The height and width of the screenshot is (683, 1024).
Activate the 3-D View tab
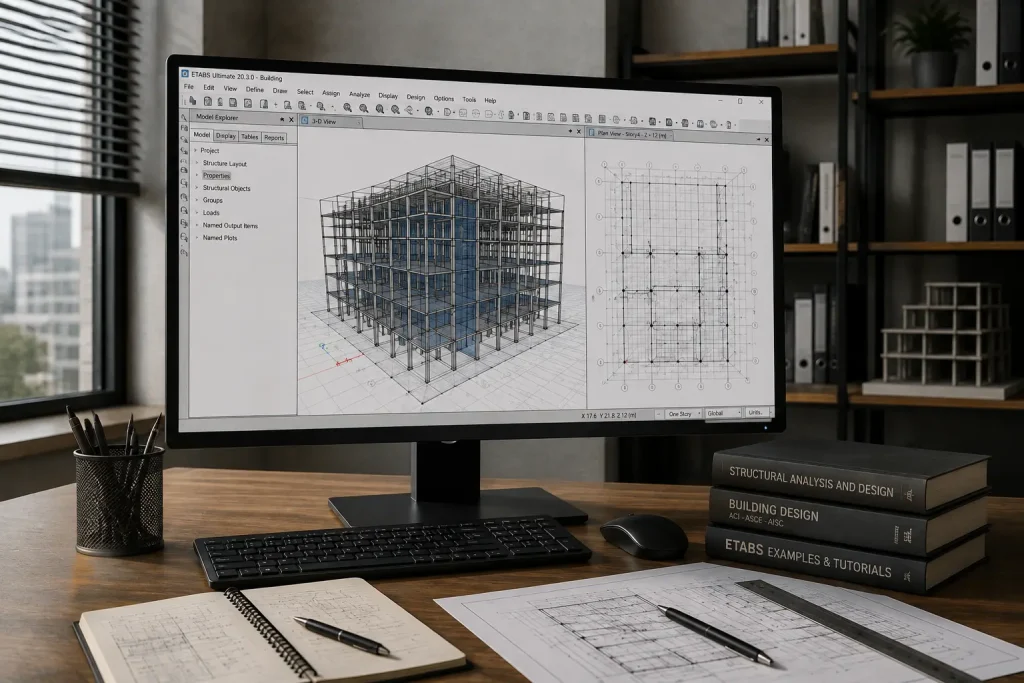[x=330, y=121]
